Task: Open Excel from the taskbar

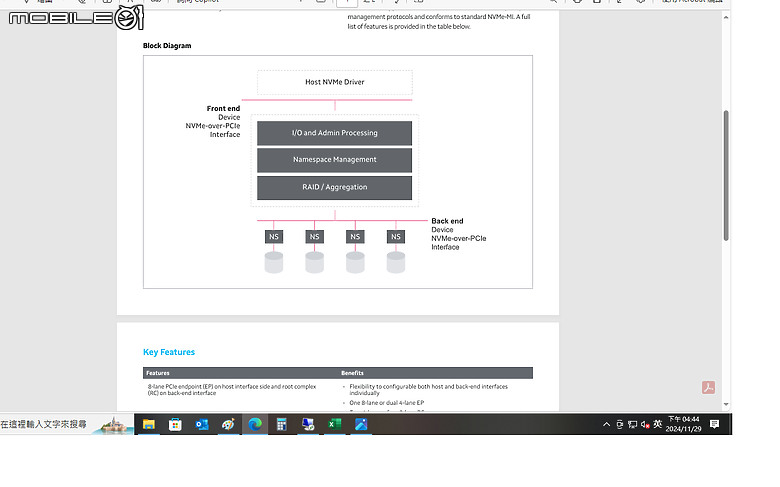Action: 335,424
